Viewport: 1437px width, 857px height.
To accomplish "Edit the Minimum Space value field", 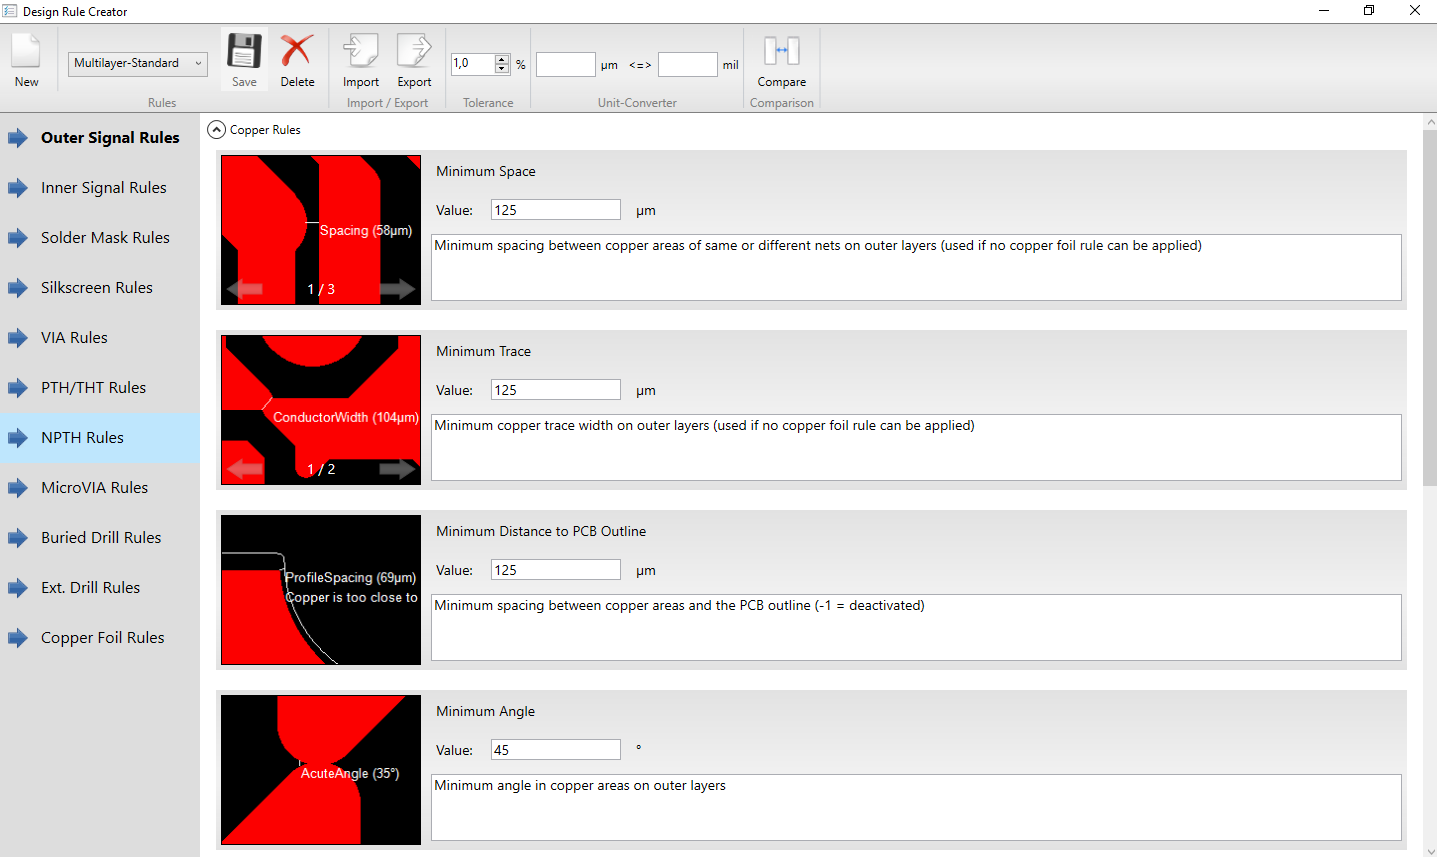I will (x=556, y=210).
